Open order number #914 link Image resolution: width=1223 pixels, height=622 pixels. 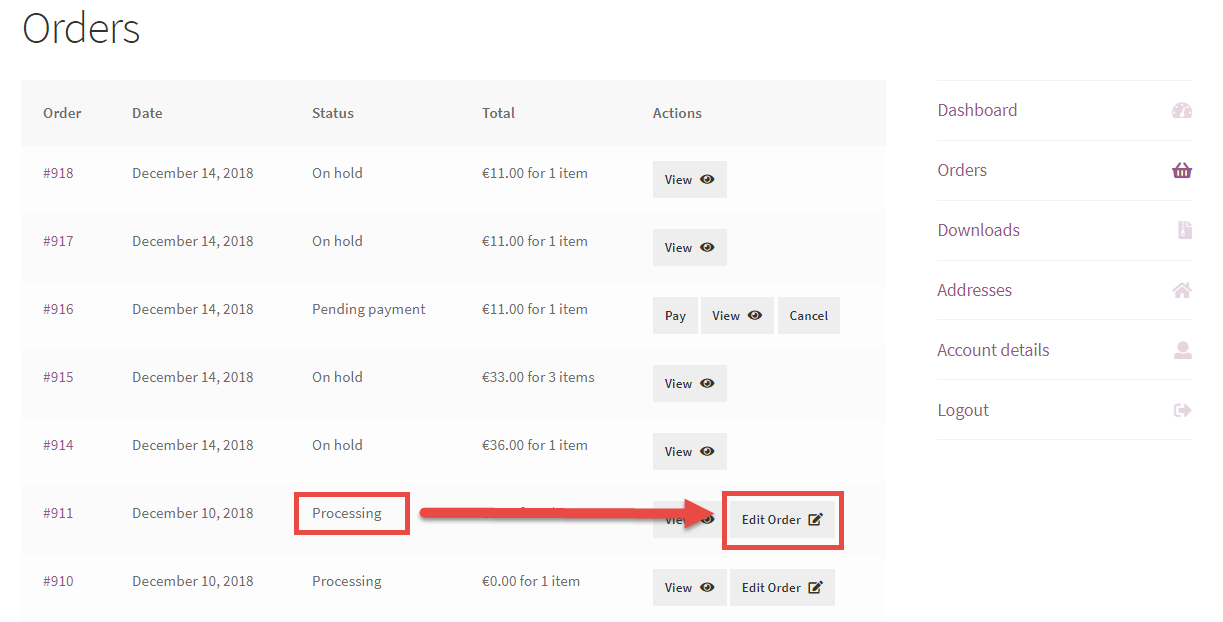click(x=58, y=445)
